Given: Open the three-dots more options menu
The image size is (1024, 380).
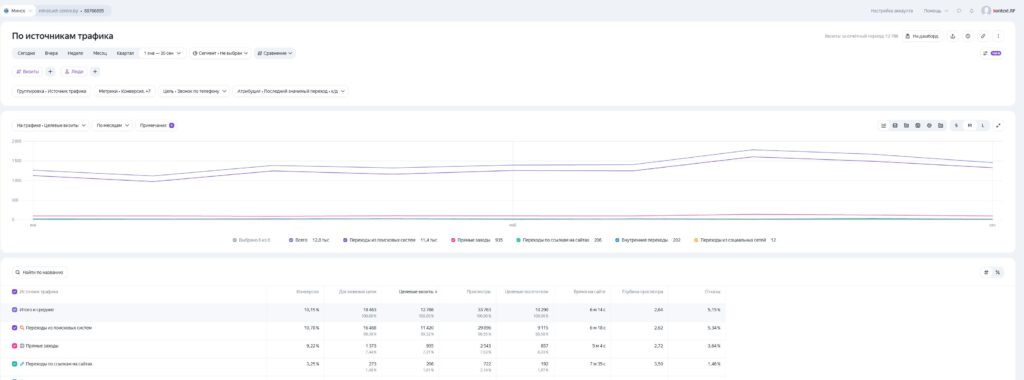Looking at the screenshot, I should point(998,37).
